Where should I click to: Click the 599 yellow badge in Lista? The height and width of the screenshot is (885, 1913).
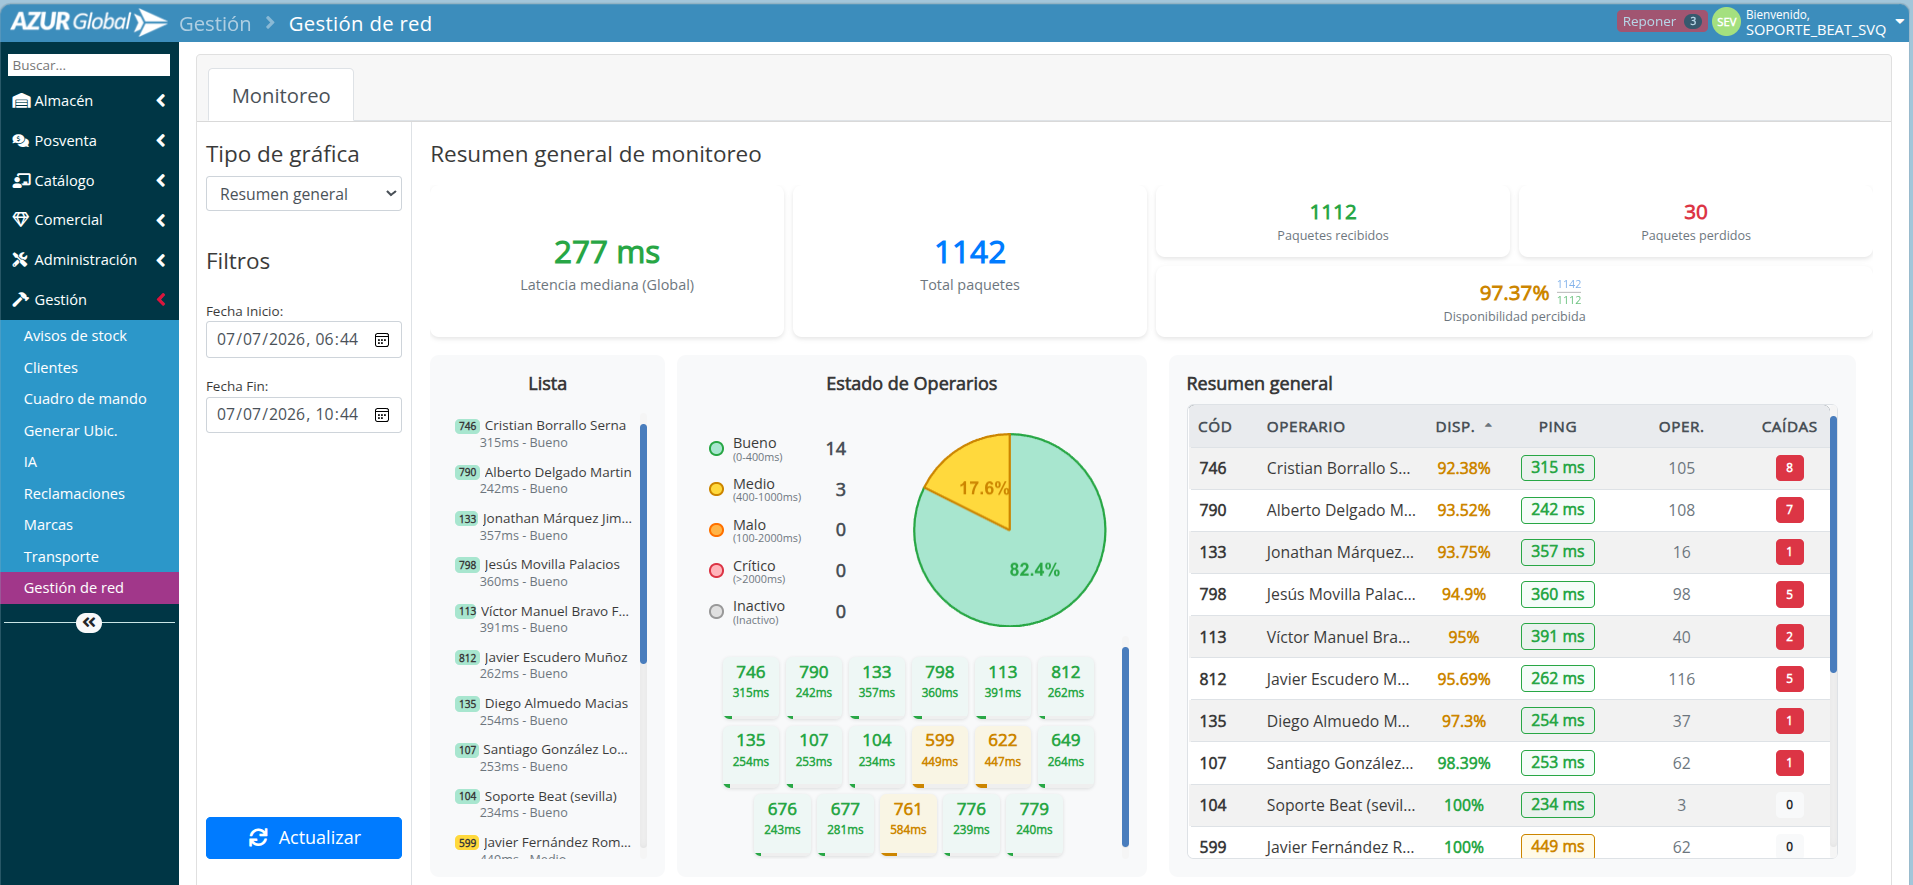[467, 843]
